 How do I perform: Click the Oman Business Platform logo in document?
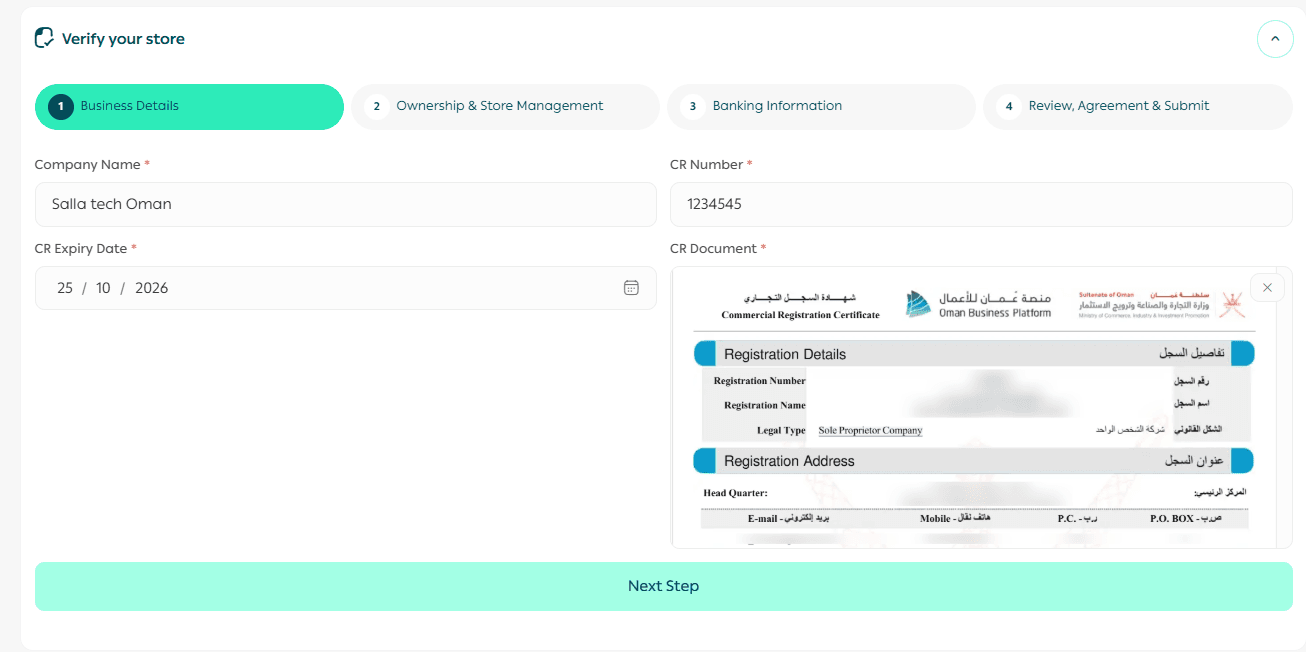point(979,304)
